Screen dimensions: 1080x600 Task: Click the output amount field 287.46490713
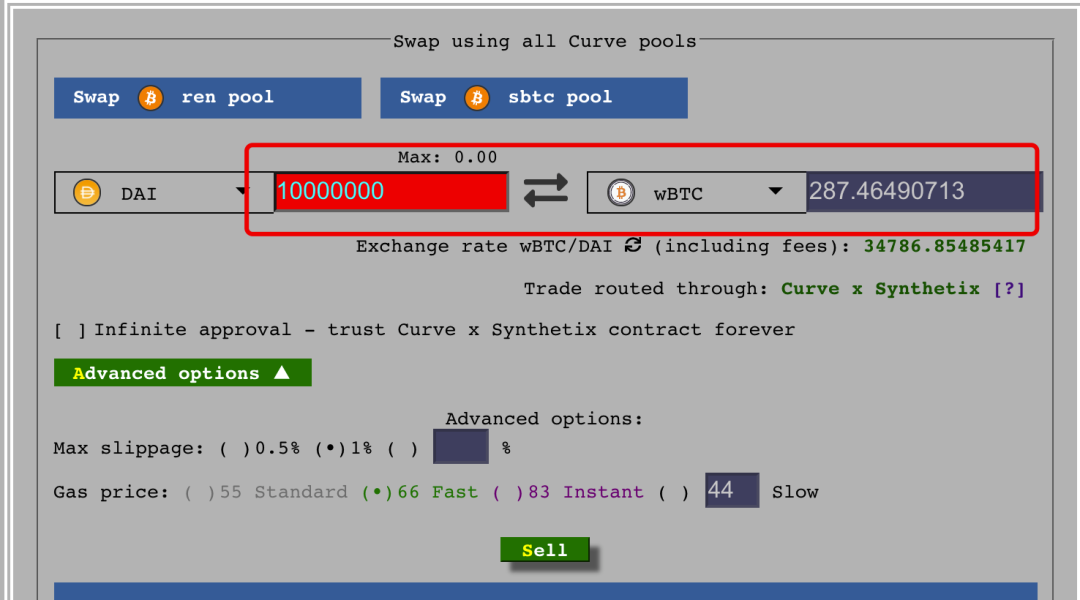tap(924, 192)
